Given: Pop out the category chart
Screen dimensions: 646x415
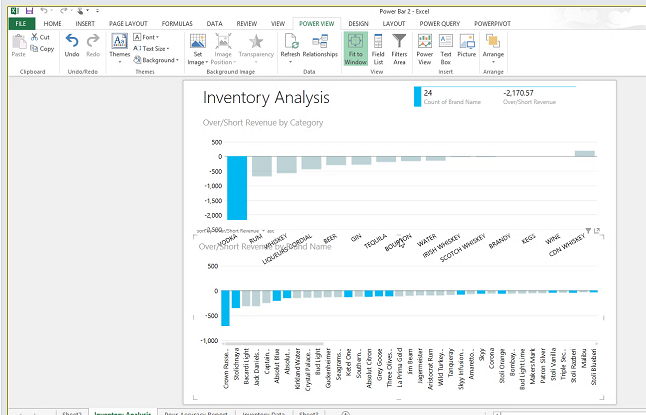Looking at the screenshot, I should click(597, 230).
